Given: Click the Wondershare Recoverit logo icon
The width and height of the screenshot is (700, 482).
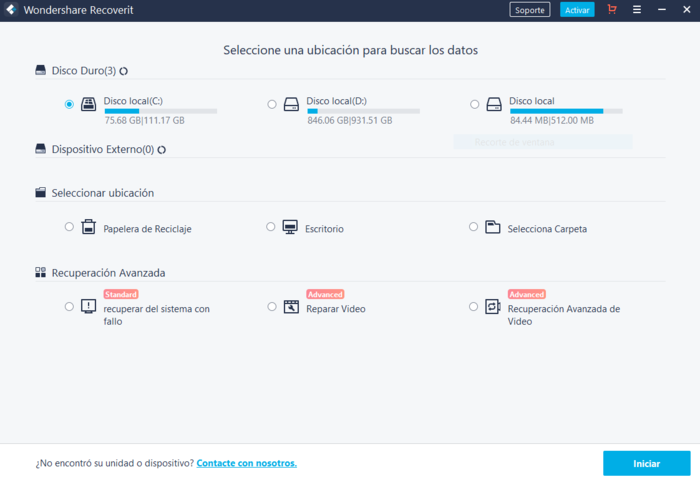Looking at the screenshot, I should click(11, 9).
